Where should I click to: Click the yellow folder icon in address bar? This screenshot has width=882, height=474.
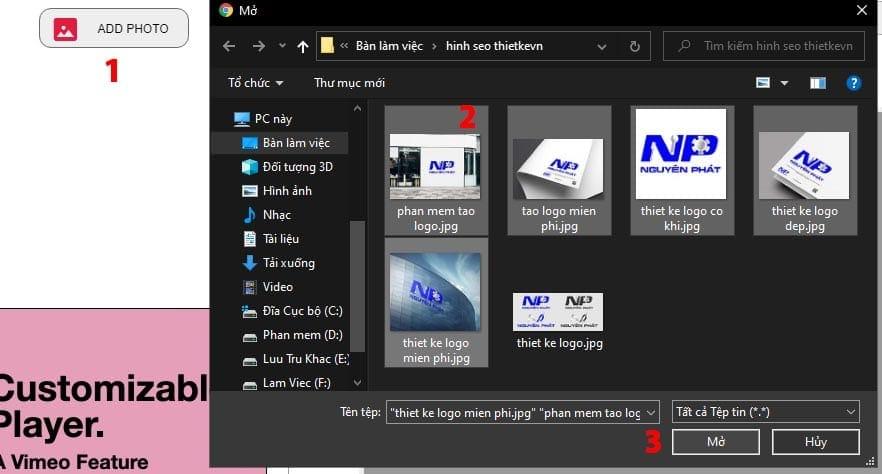pyautogui.click(x=327, y=46)
